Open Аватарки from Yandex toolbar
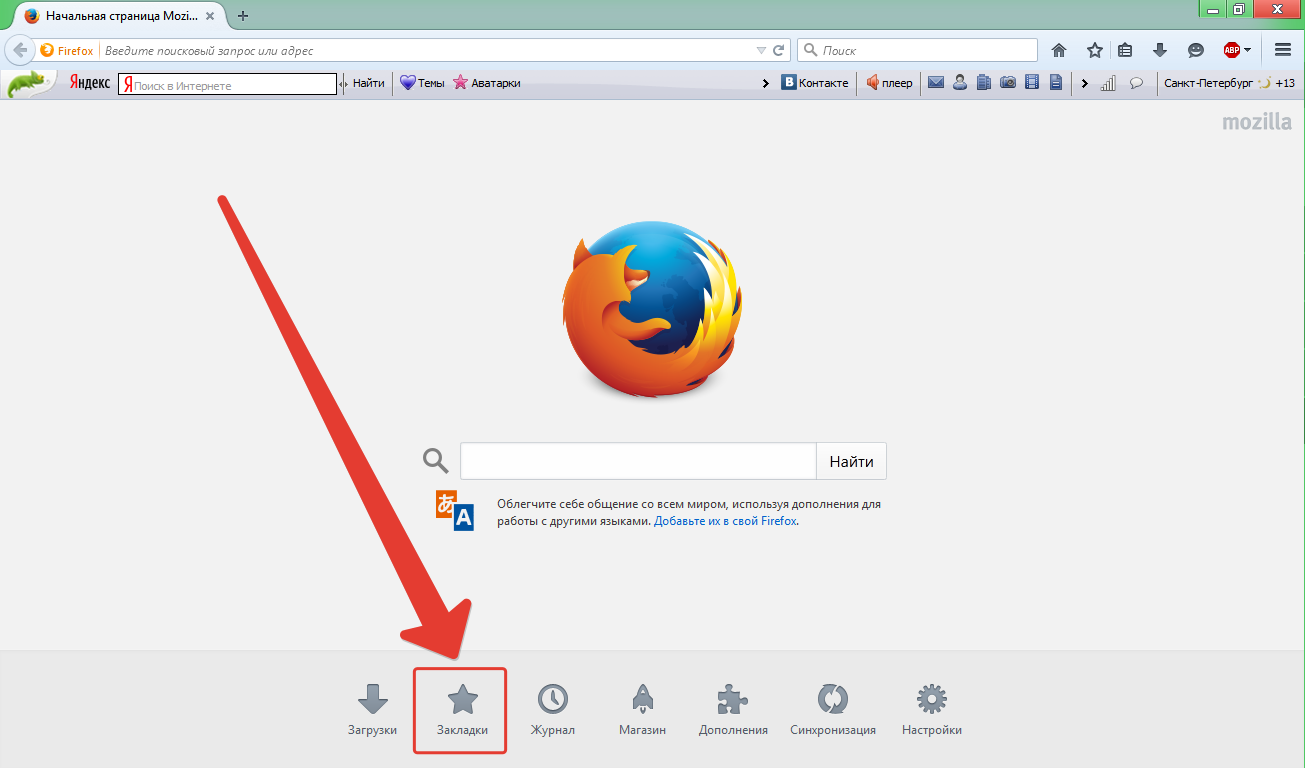This screenshot has height=768, width=1305. pos(487,83)
